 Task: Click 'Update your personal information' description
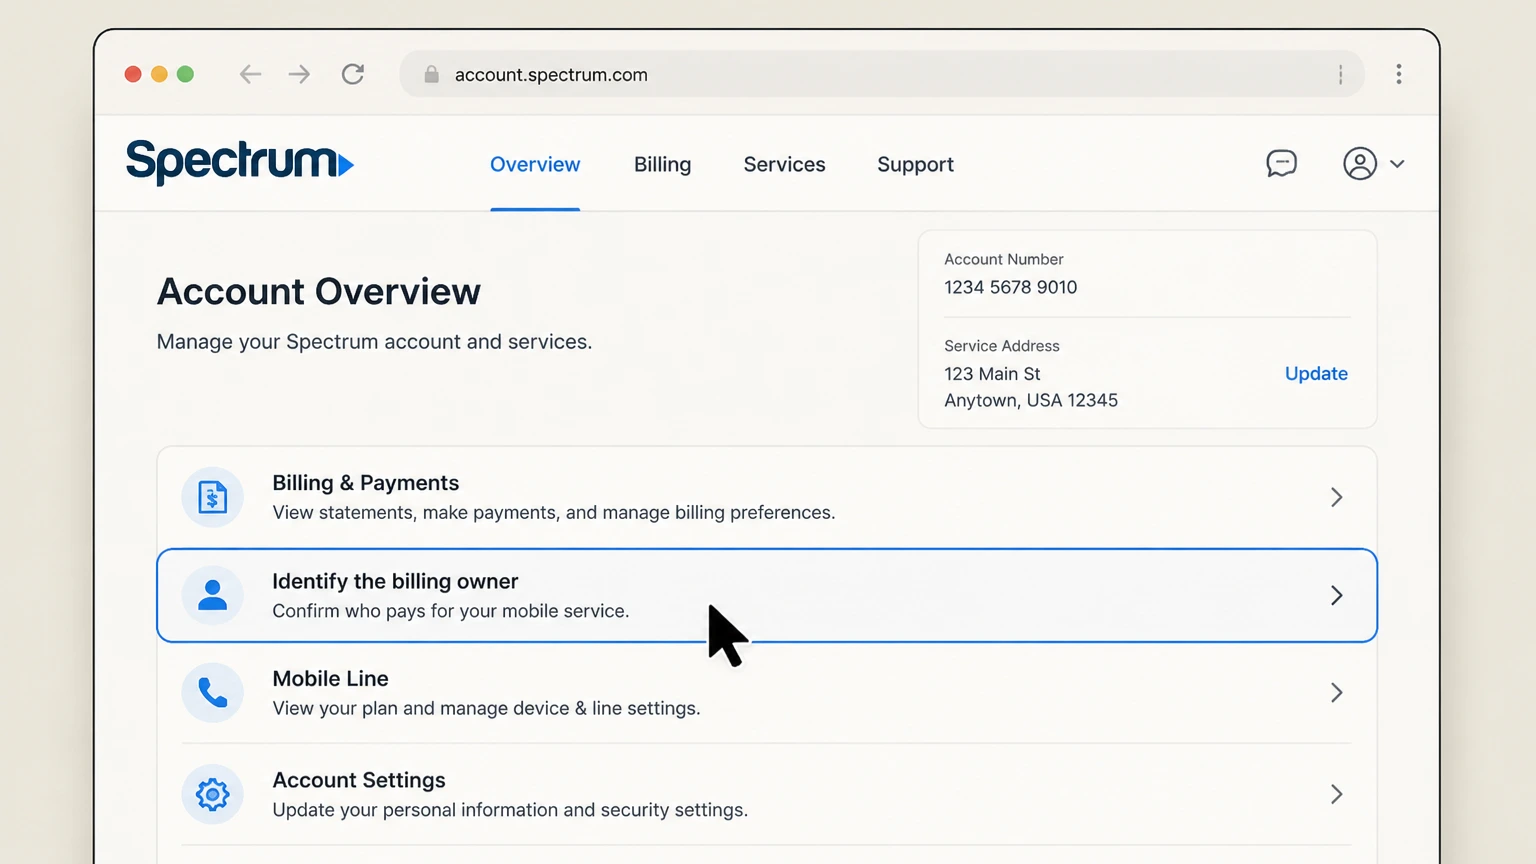point(510,810)
